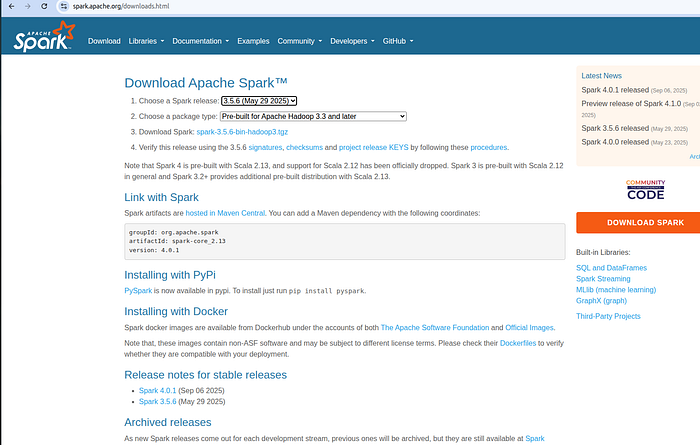The height and width of the screenshot is (445, 700).
Task: Open Spark 3.5.6 release notes link
Action: coord(158,402)
